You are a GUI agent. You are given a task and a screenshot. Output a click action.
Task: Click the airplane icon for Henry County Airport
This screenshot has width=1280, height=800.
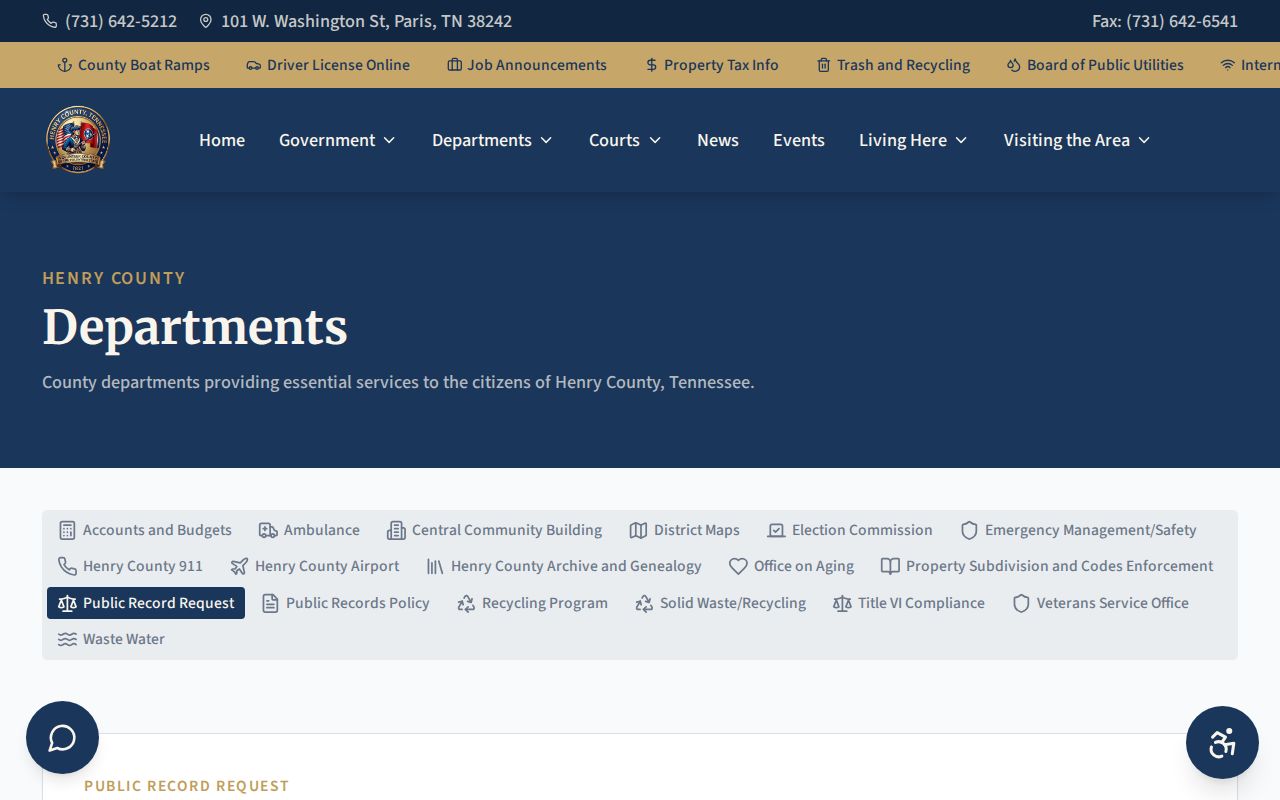click(x=239, y=566)
